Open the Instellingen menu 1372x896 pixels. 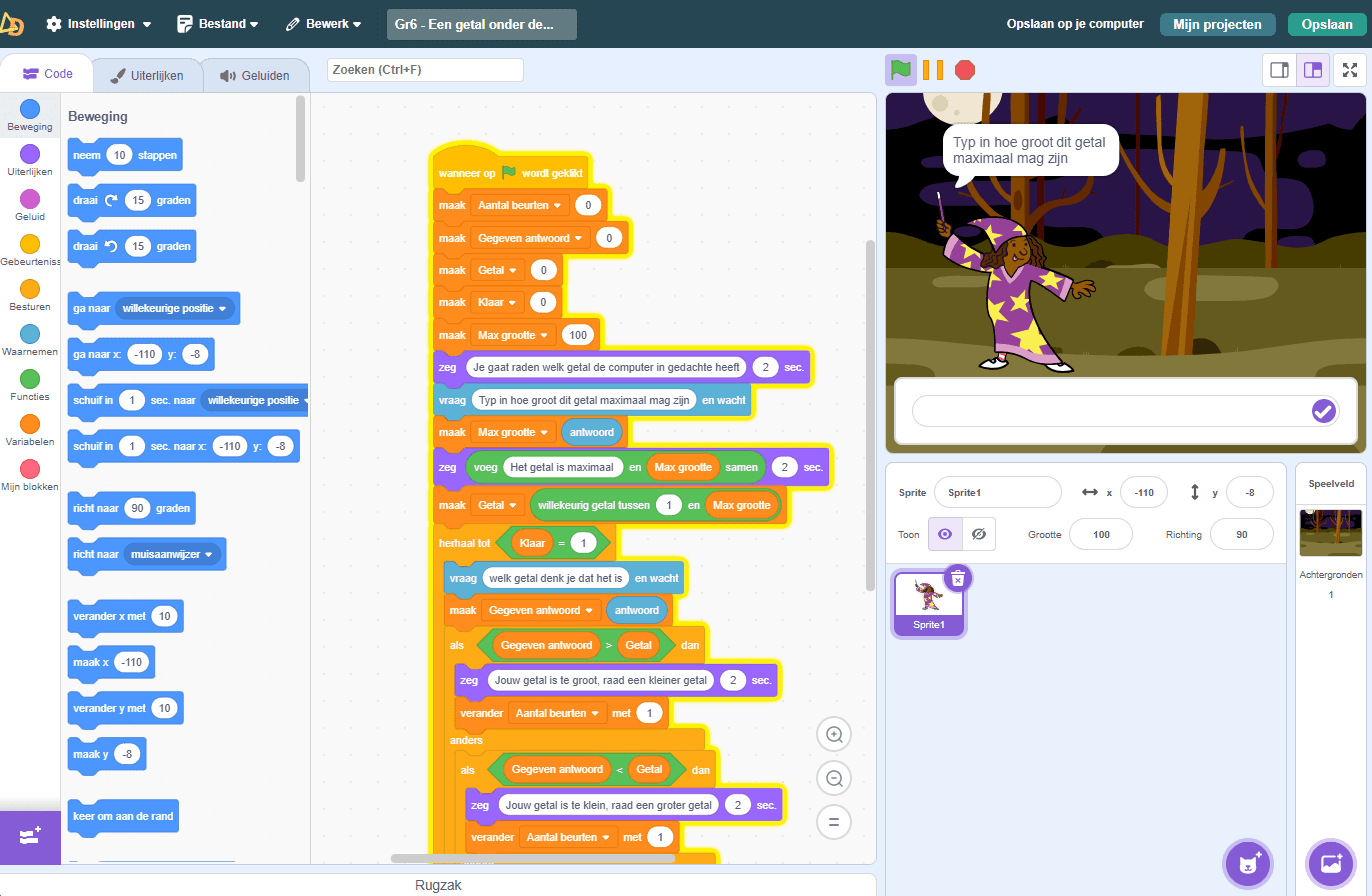tap(99, 24)
